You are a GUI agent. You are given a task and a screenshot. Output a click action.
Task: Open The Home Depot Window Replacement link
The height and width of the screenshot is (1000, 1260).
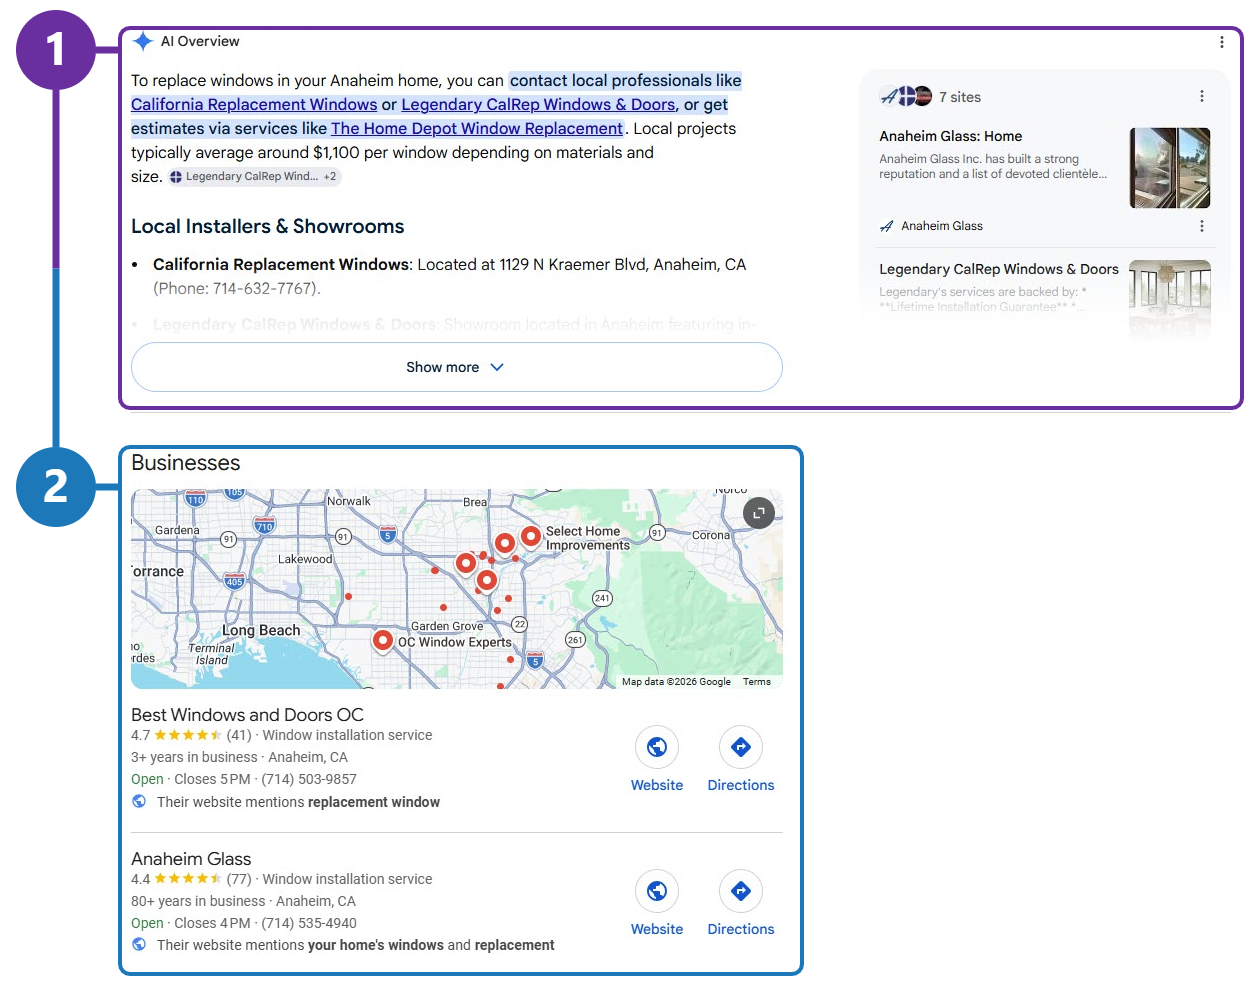(477, 128)
